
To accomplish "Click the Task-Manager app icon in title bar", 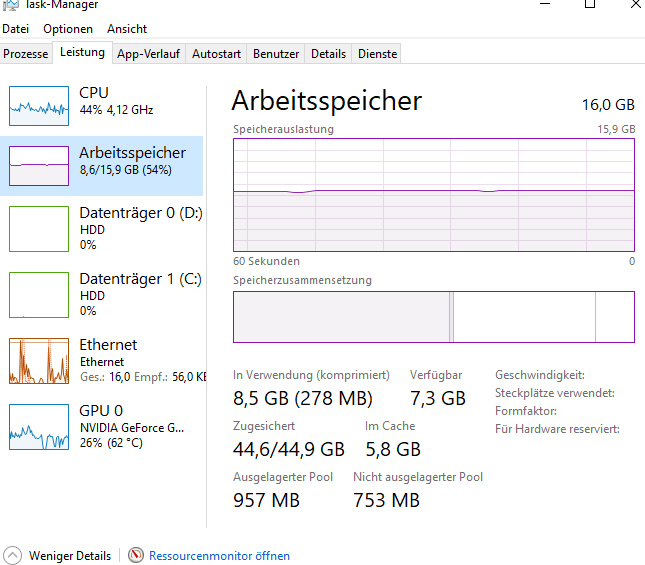I will click(x=11, y=5).
